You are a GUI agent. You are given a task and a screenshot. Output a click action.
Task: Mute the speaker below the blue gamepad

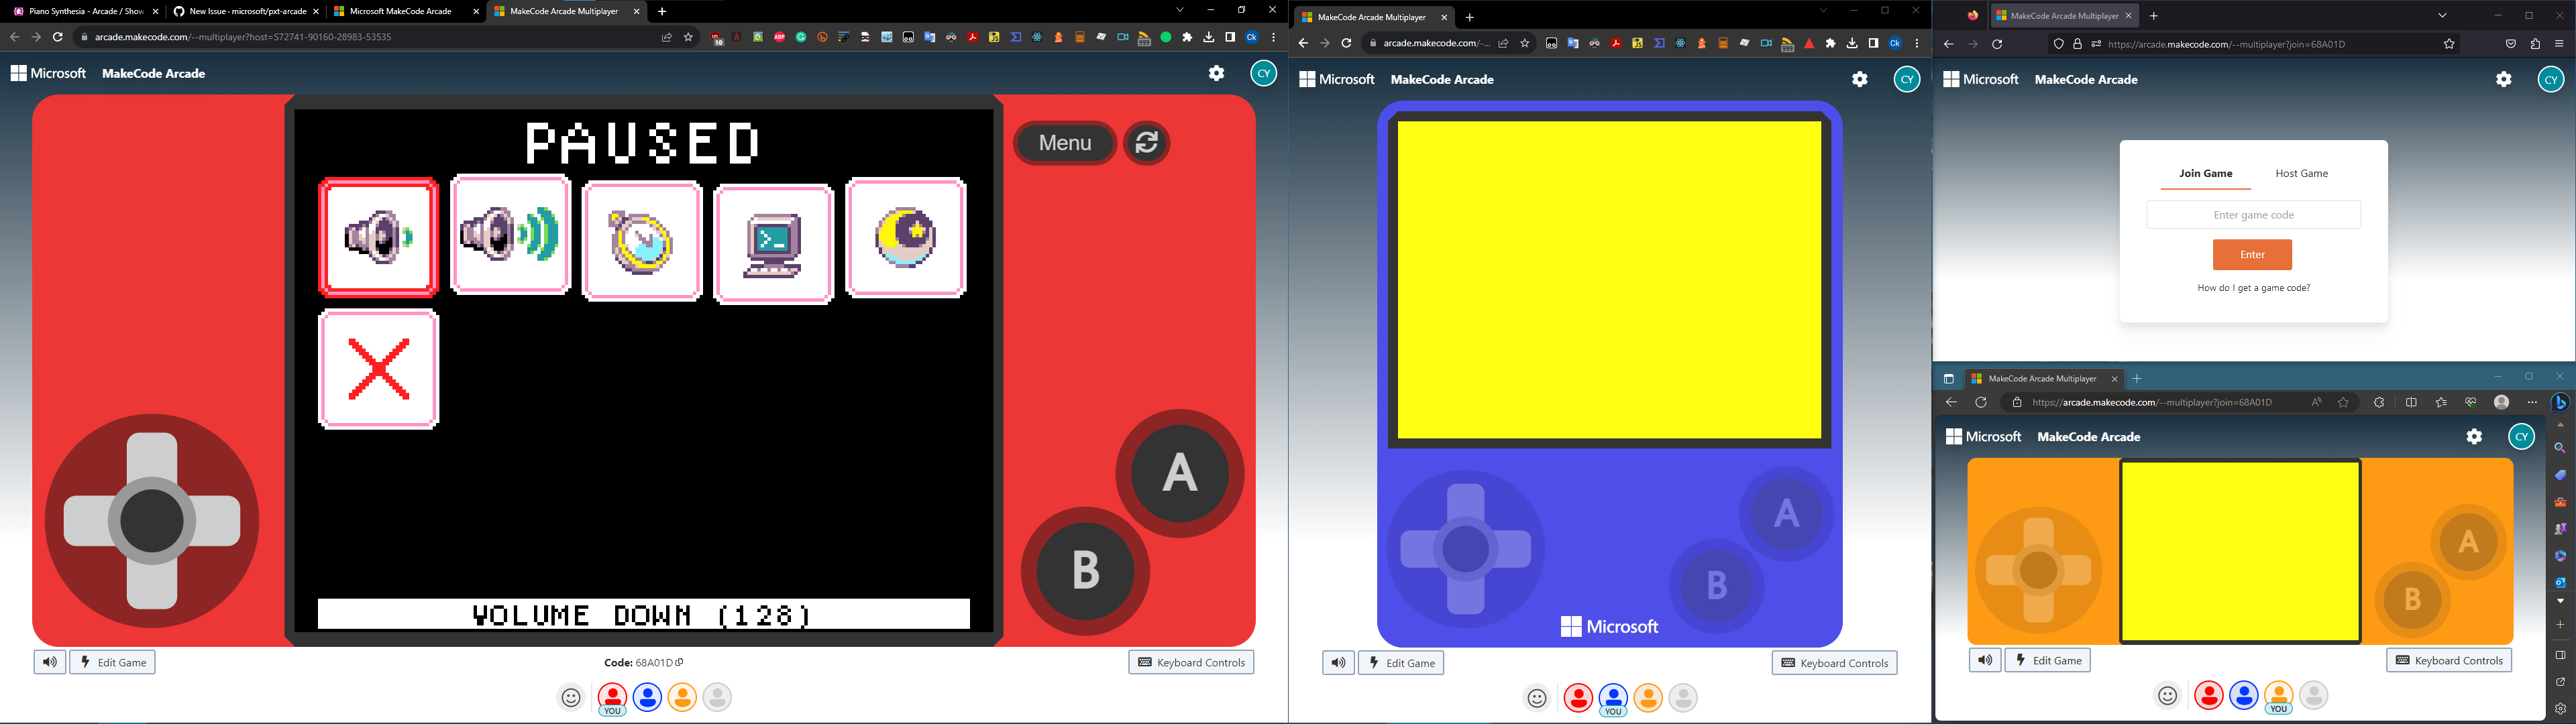tap(1339, 662)
